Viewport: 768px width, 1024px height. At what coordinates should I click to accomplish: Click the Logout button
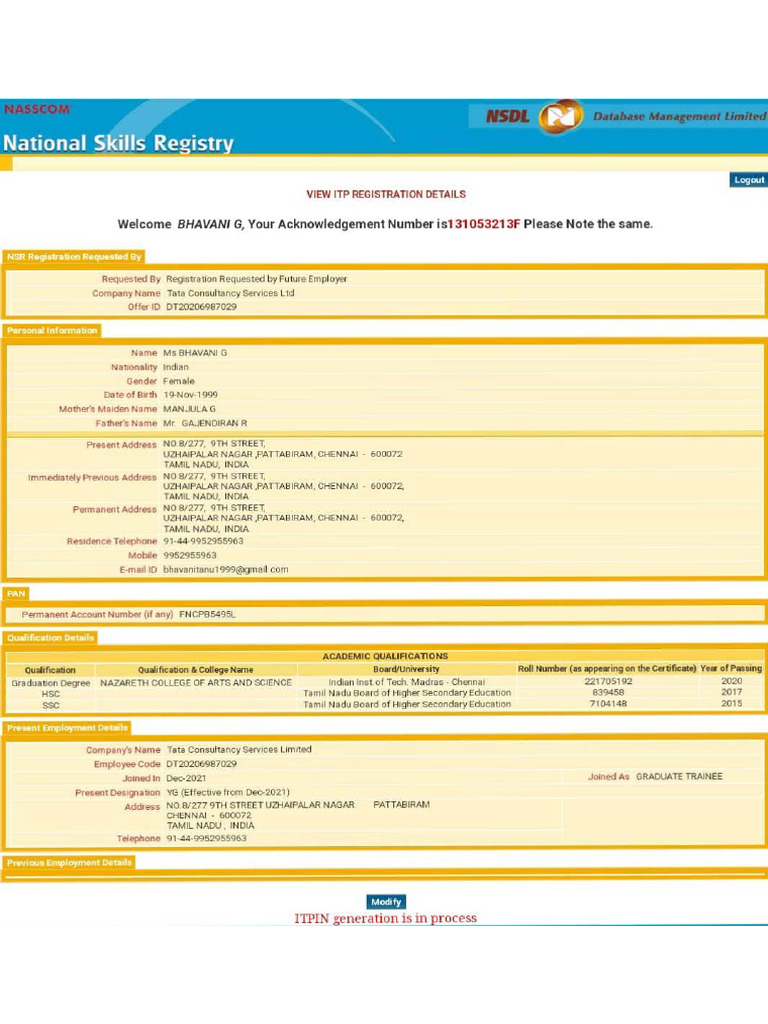[748, 180]
